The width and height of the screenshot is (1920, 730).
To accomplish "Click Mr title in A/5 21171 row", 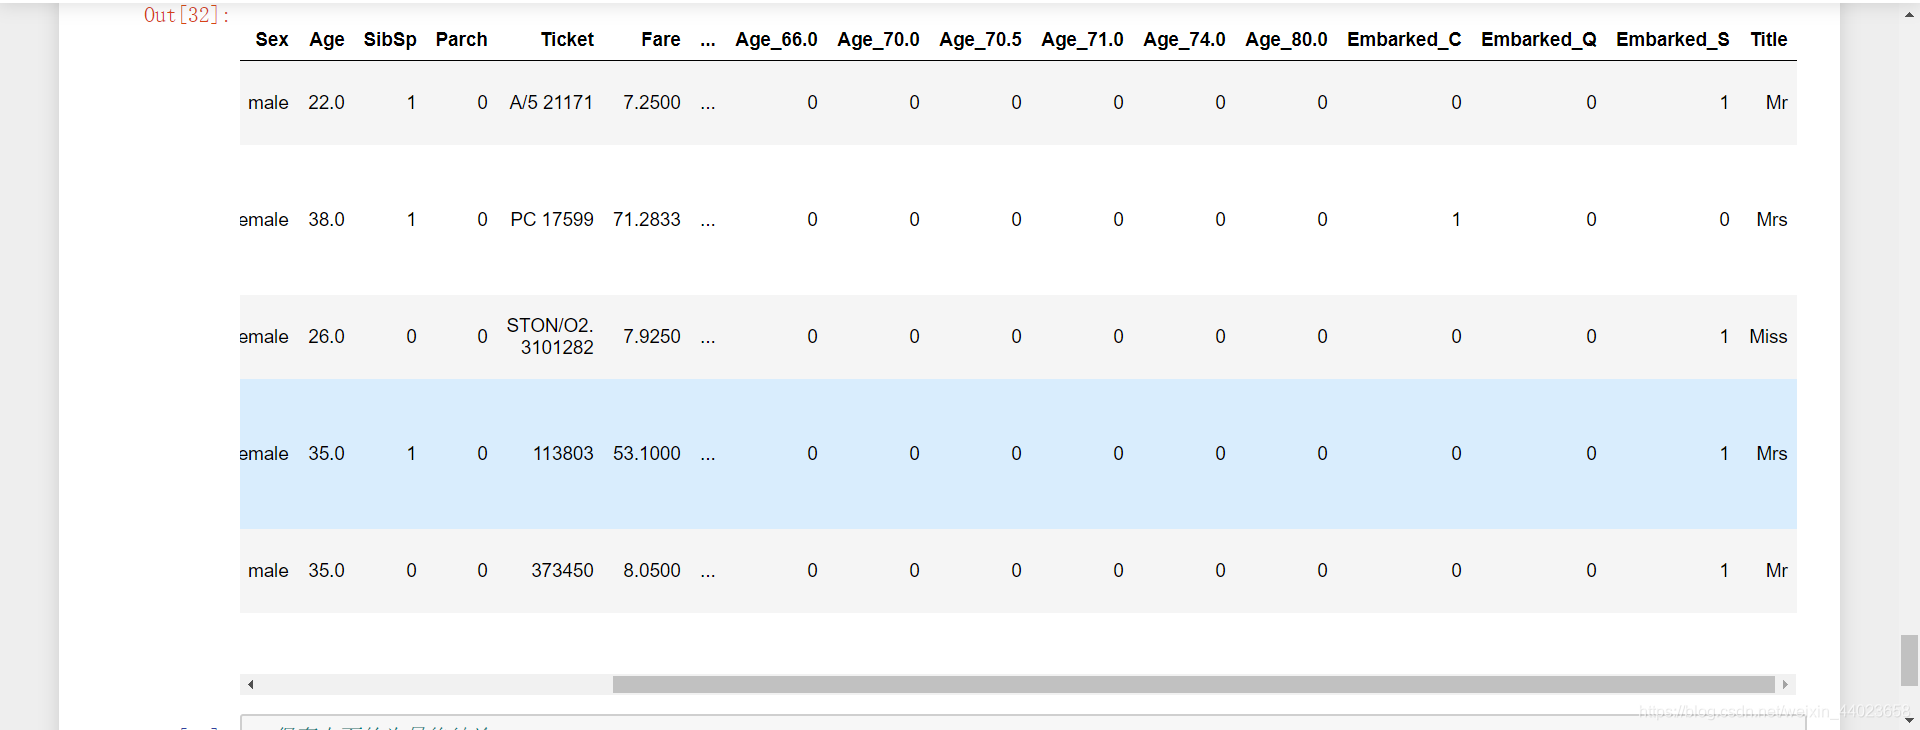I will (1777, 103).
